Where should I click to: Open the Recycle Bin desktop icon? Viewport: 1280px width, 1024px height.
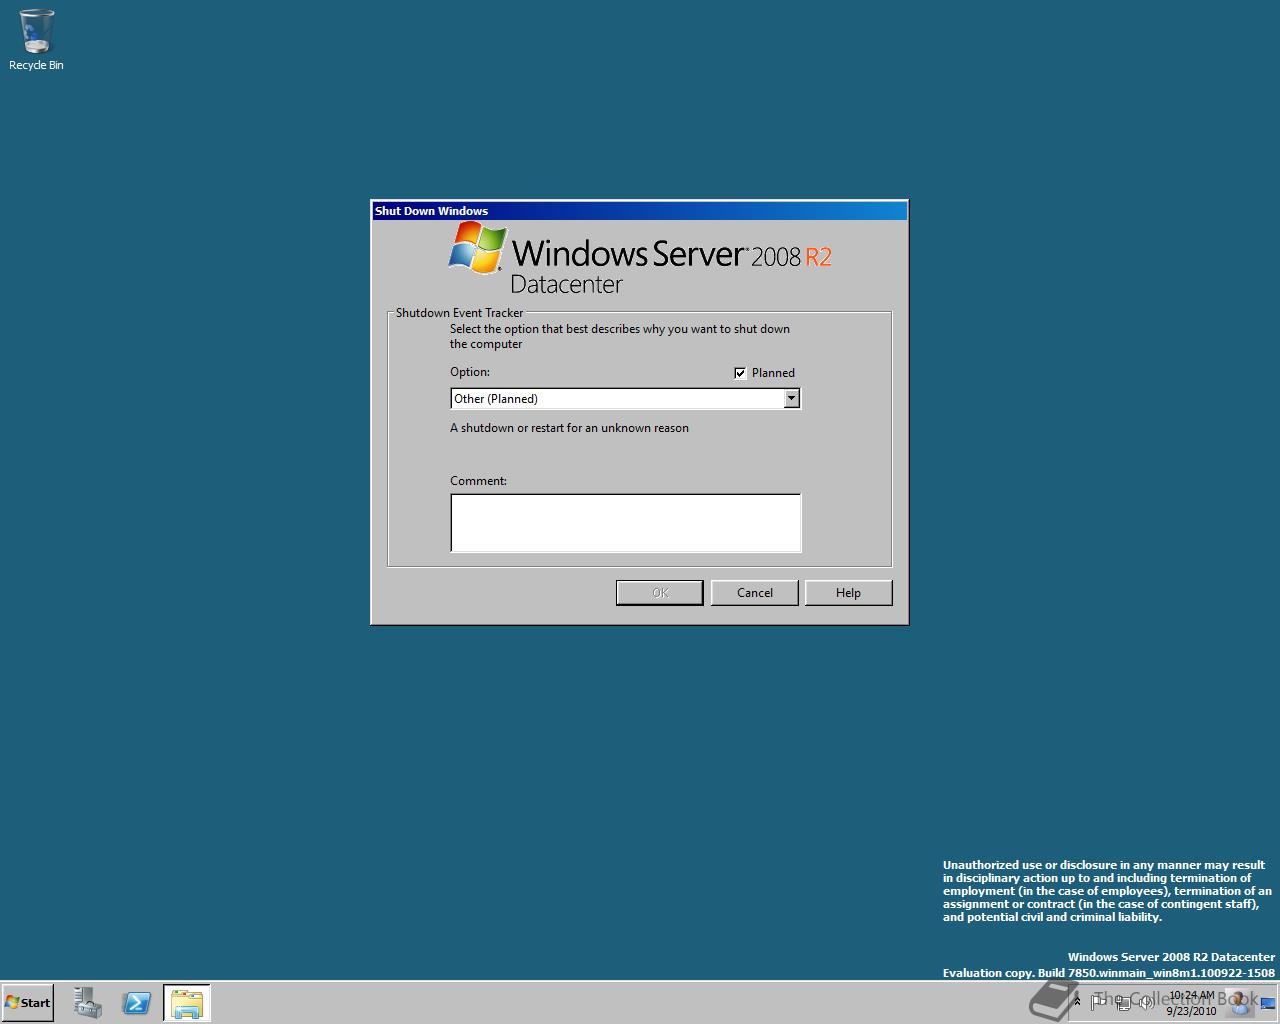coord(36,40)
